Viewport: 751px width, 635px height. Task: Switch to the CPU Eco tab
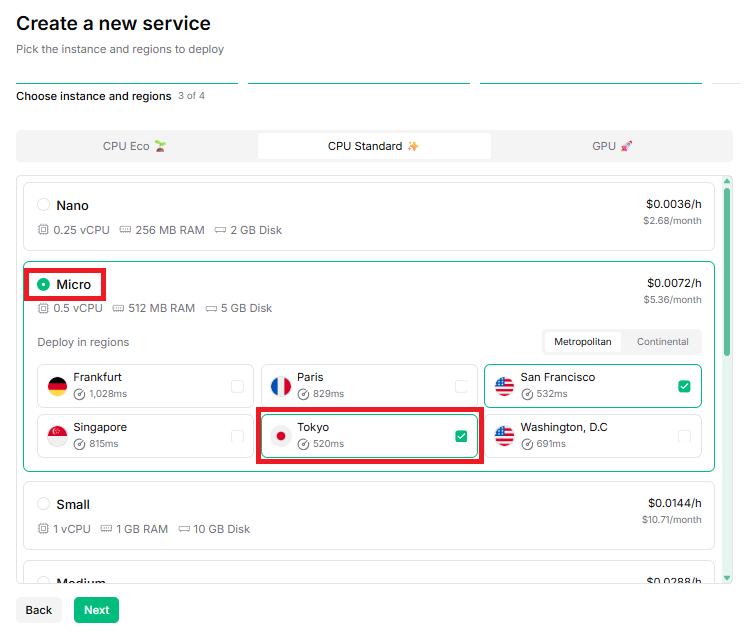pyautogui.click(x=137, y=146)
